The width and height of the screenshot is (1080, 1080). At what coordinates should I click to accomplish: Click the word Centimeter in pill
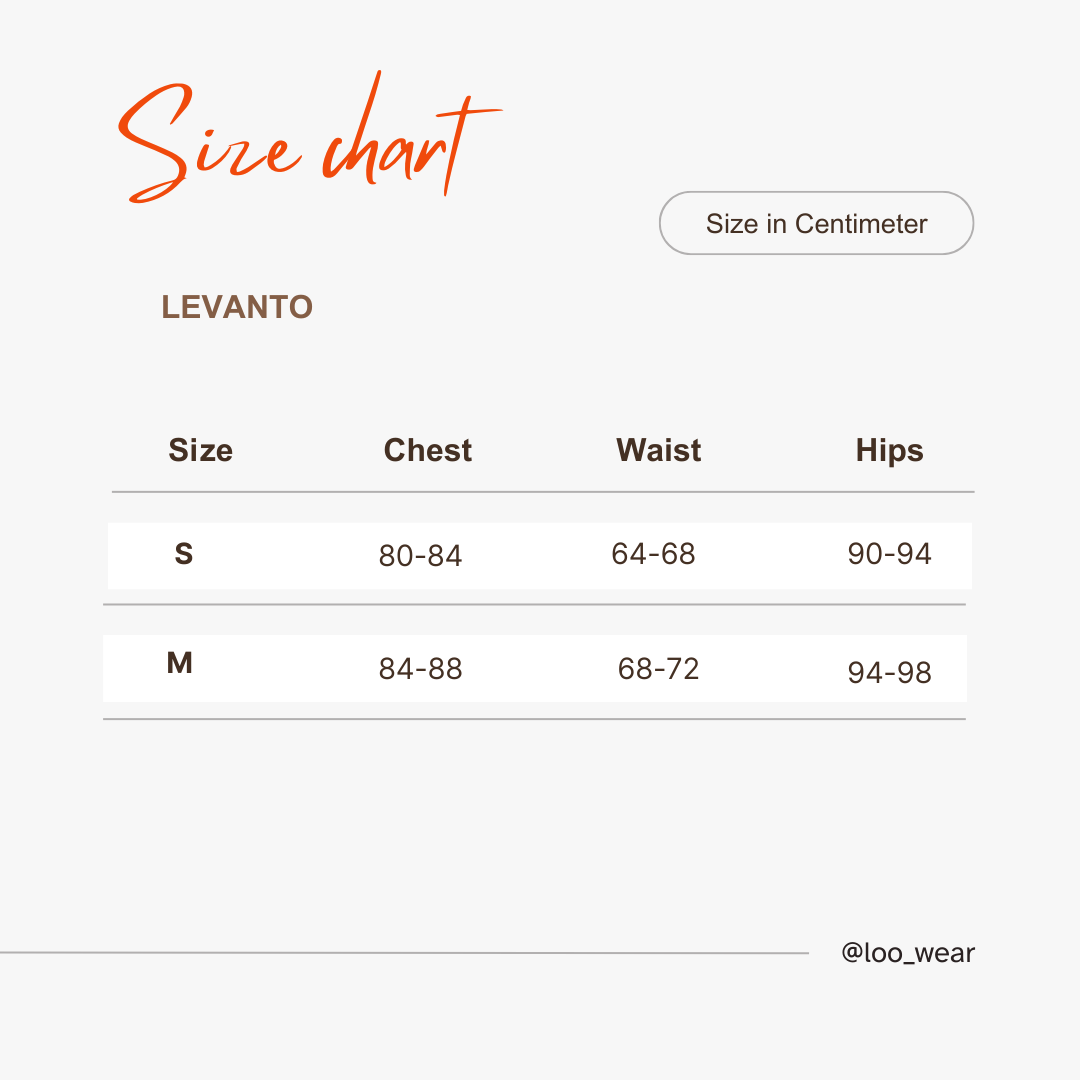coord(861,224)
